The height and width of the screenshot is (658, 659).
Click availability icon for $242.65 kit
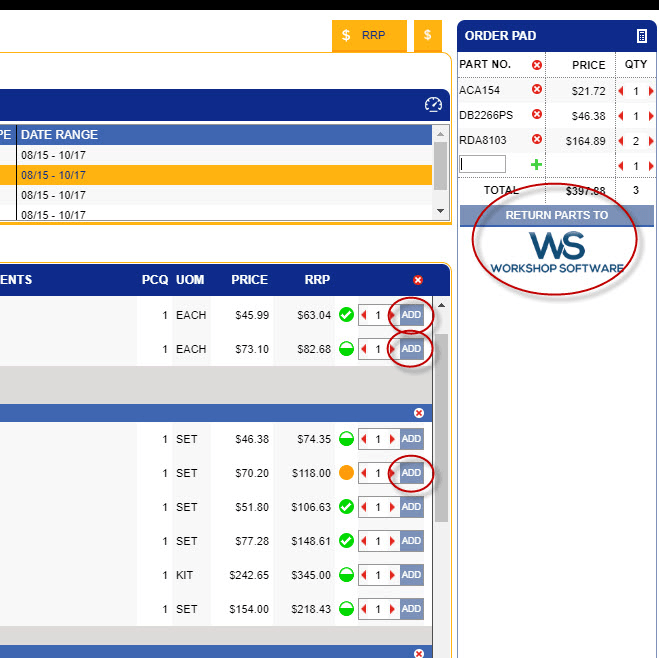[x=346, y=575]
